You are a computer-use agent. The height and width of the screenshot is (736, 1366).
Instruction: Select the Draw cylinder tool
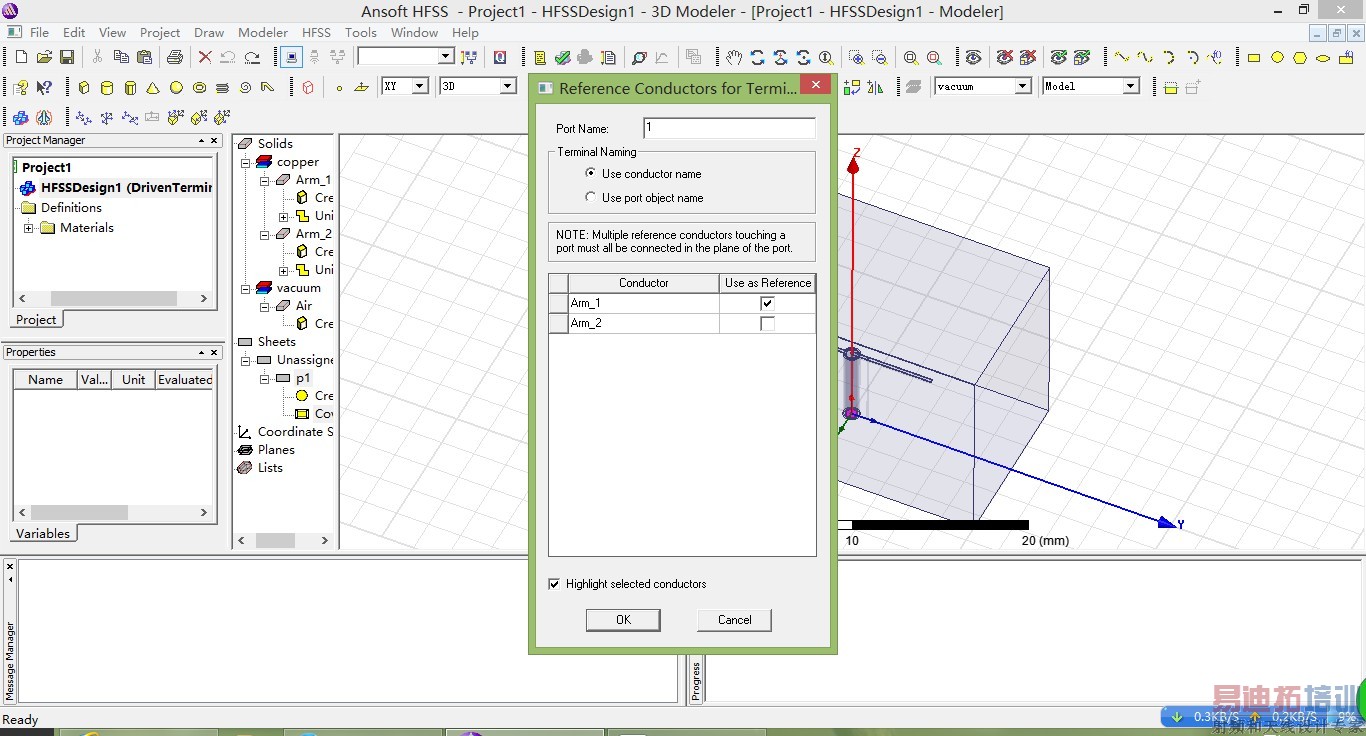pos(107,88)
